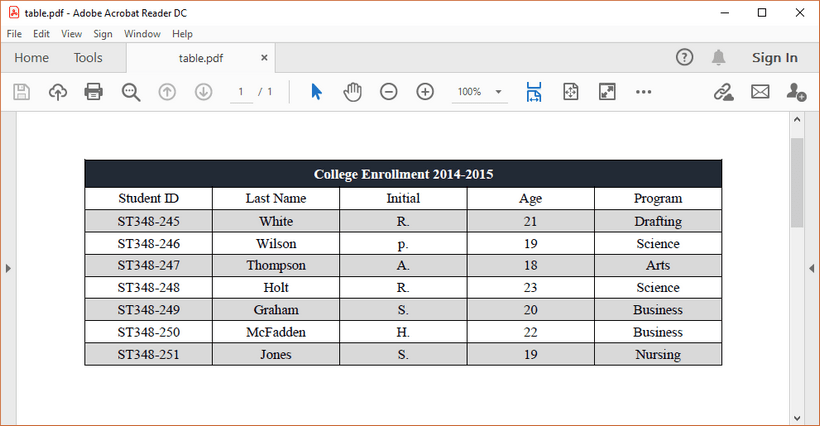This screenshot has width=820, height=426.
Task: Switch to the Tools tab
Action: coord(88,57)
